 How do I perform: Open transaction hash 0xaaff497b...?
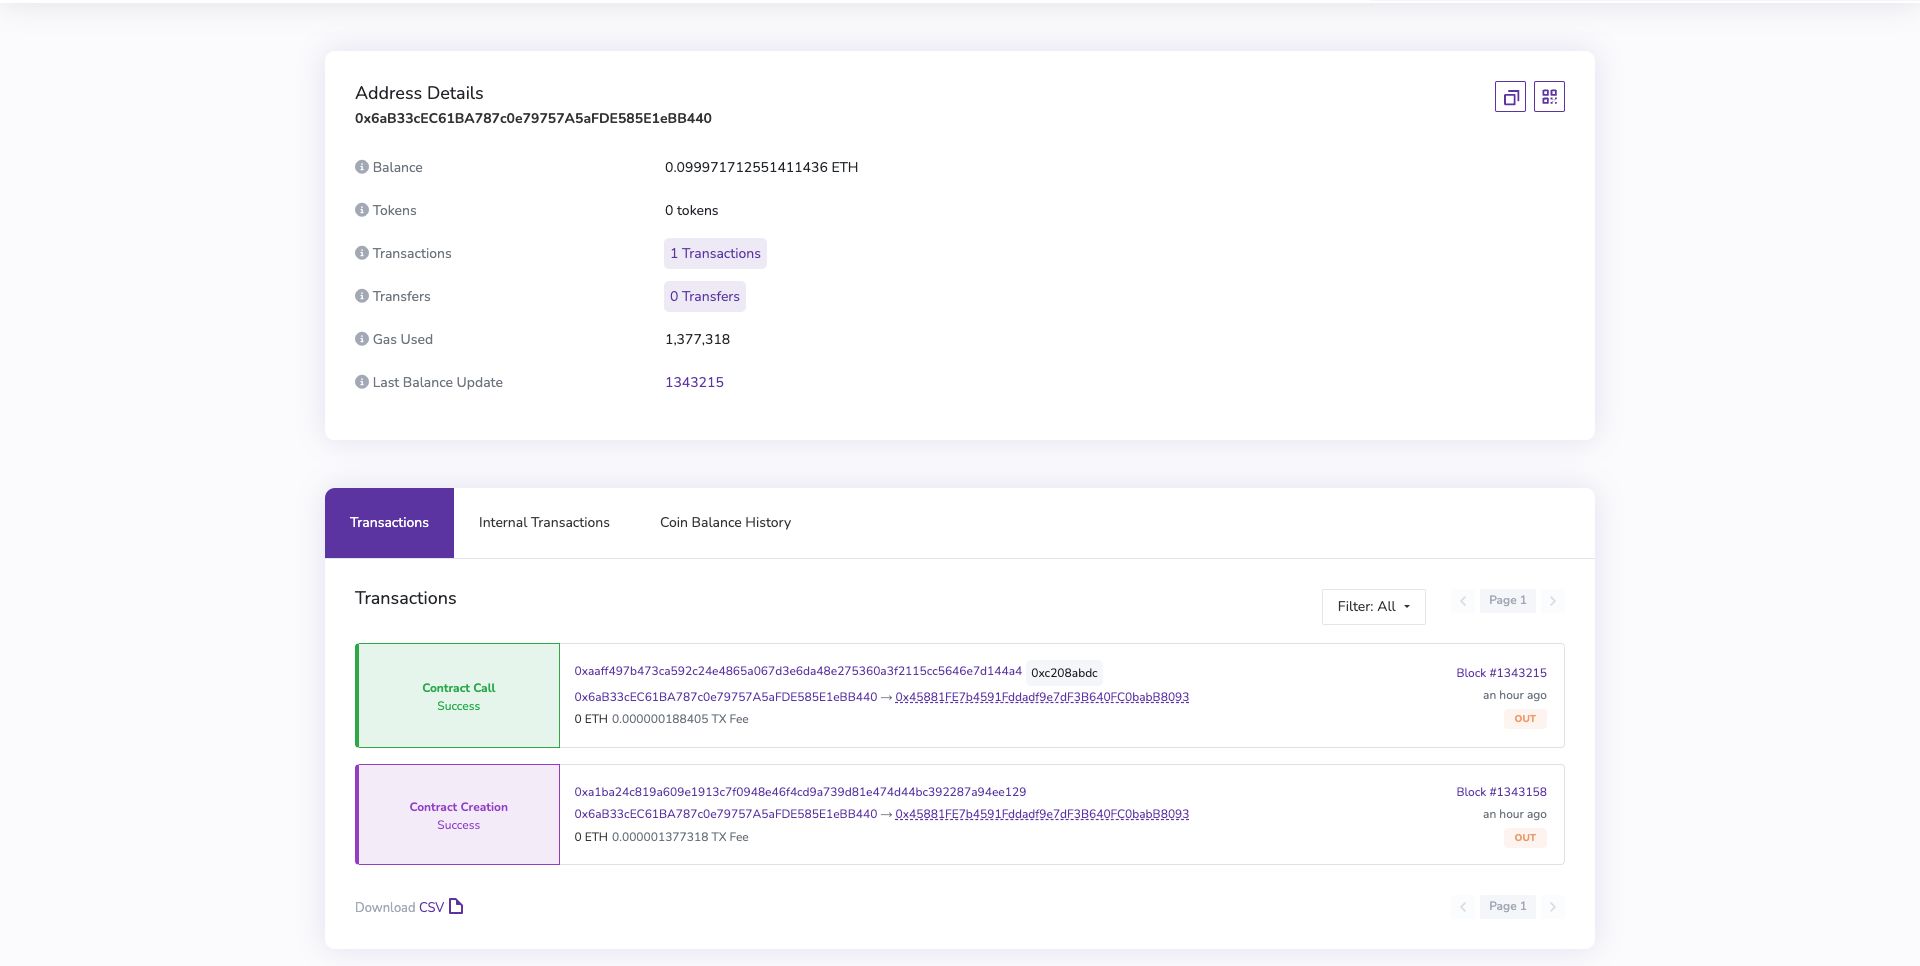tap(798, 671)
